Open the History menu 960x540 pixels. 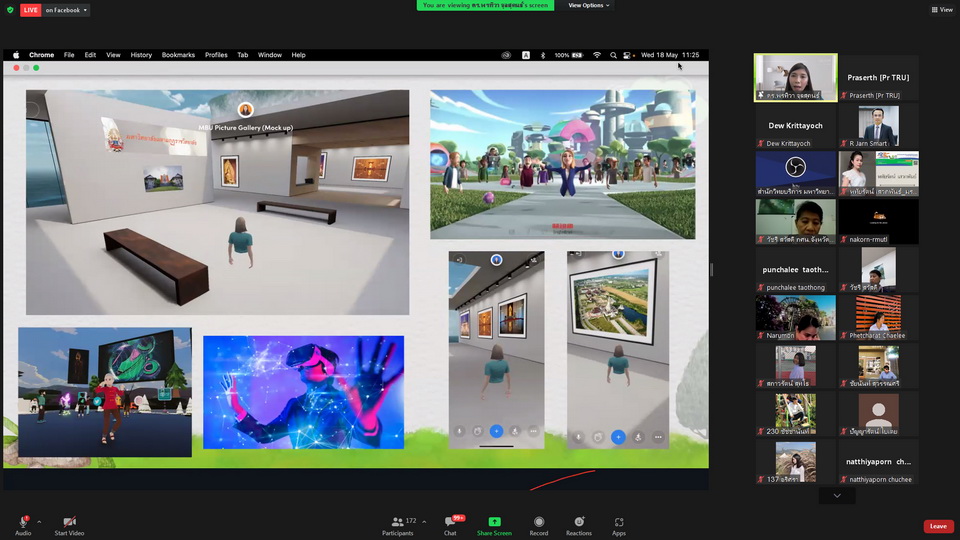[x=141, y=55]
